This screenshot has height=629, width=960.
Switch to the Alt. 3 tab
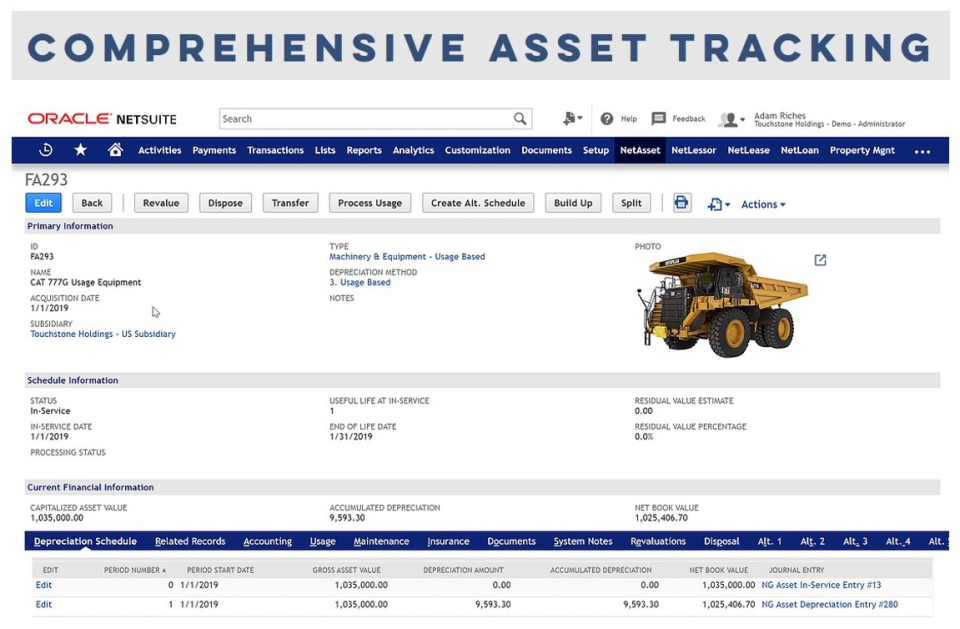click(x=855, y=541)
